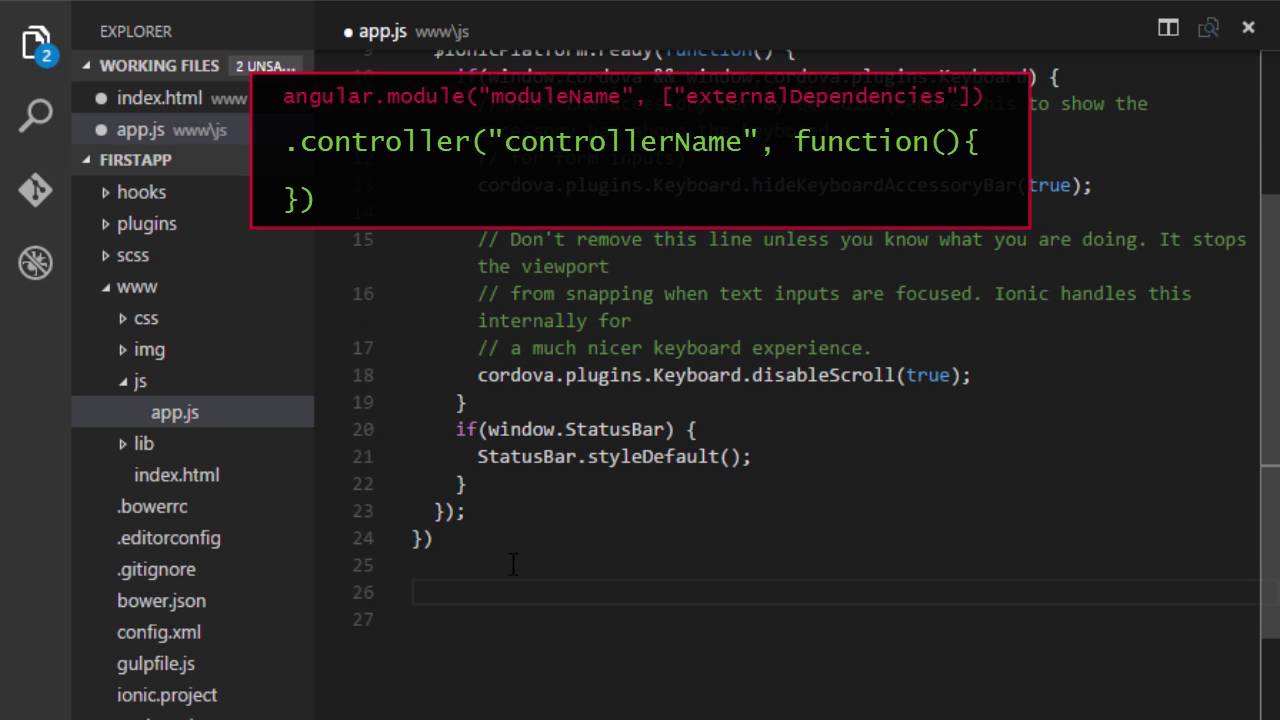Click the if(window.StatusBar) code line
The height and width of the screenshot is (720, 1280).
point(575,429)
